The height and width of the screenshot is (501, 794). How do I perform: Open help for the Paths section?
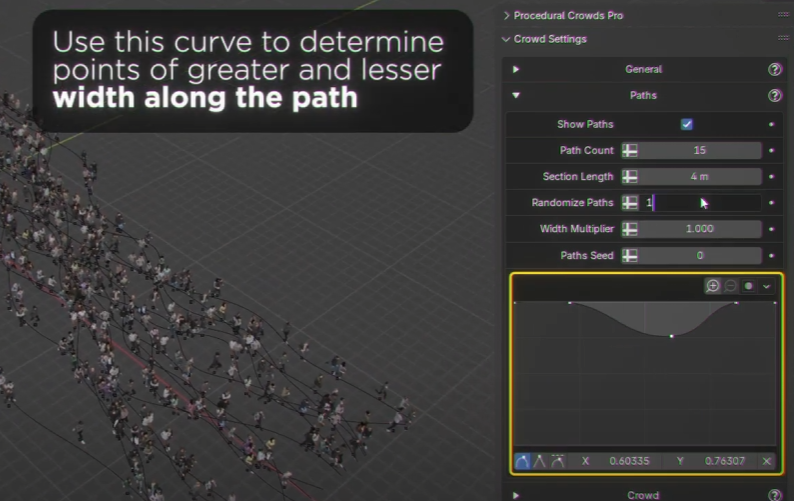click(774, 96)
